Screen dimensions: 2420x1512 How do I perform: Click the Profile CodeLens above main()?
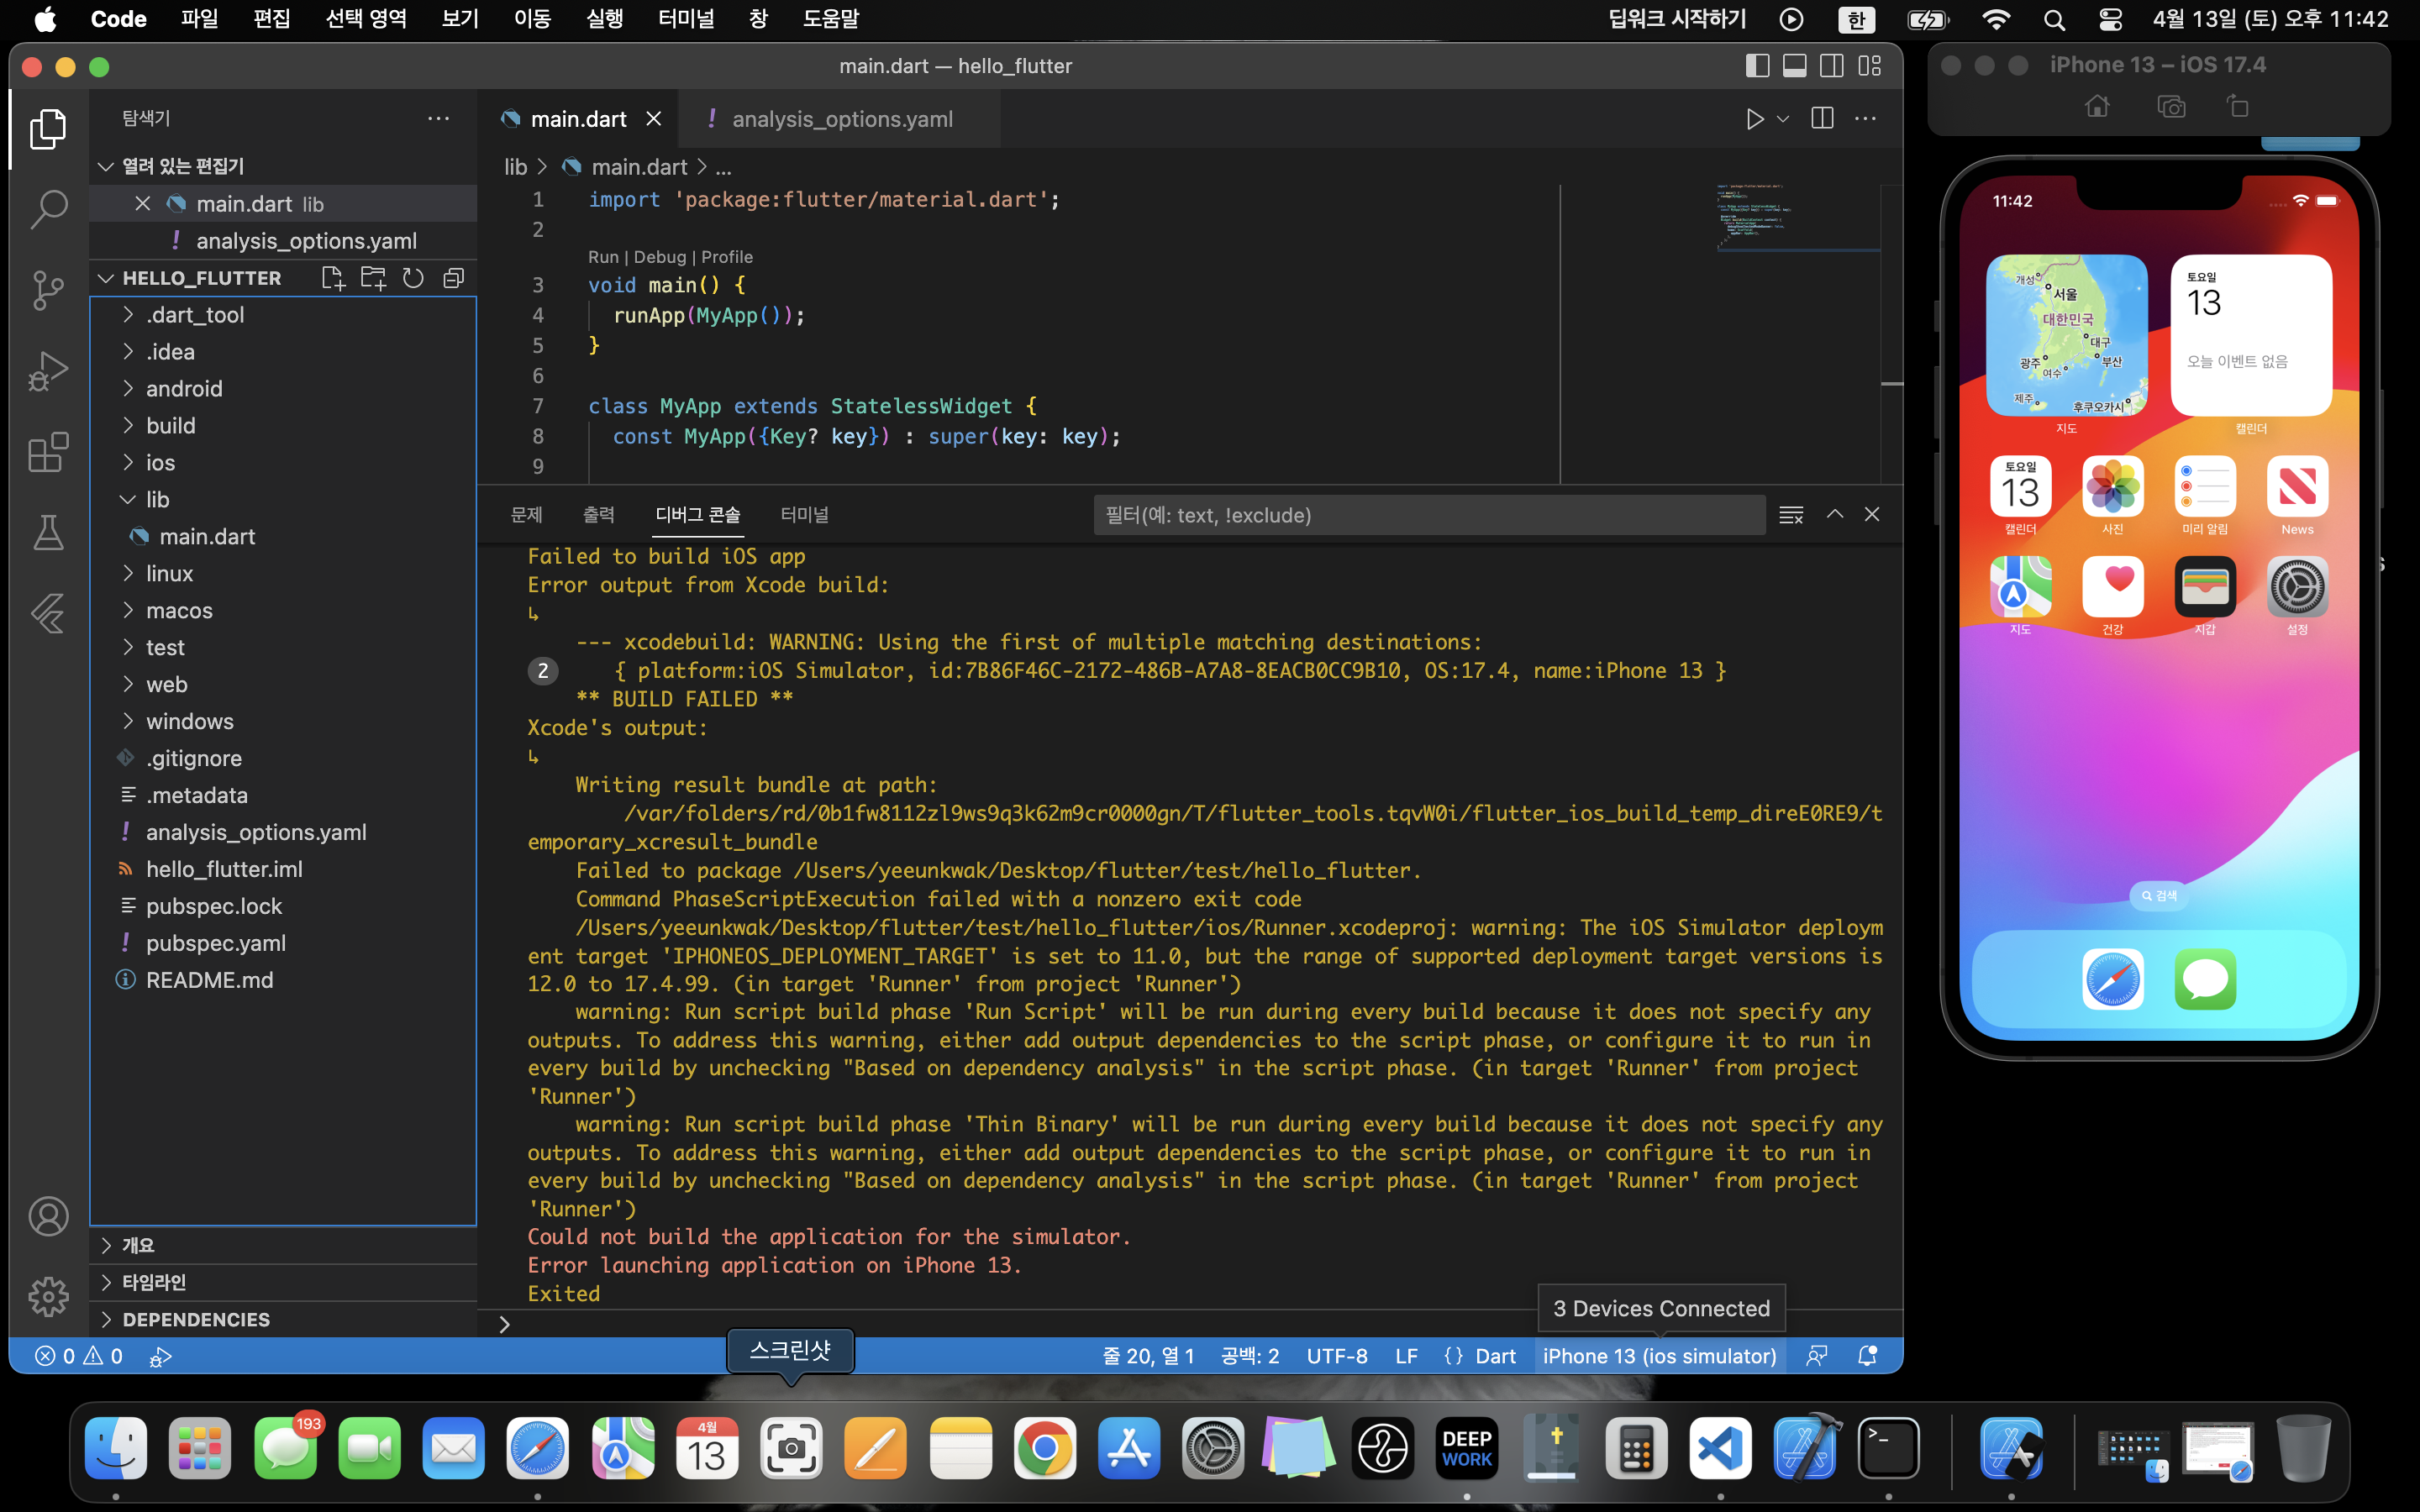coord(727,257)
